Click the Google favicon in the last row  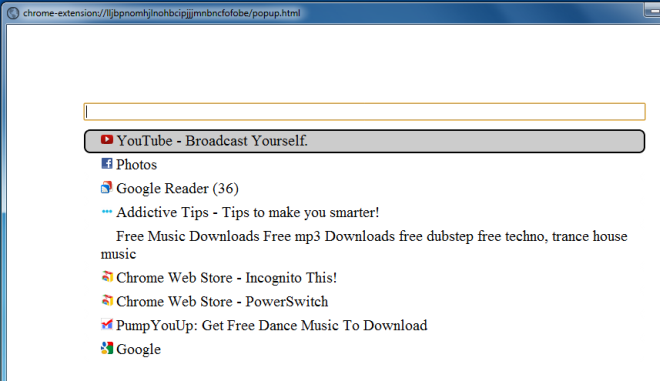pyautogui.click(x=107, y=348)
